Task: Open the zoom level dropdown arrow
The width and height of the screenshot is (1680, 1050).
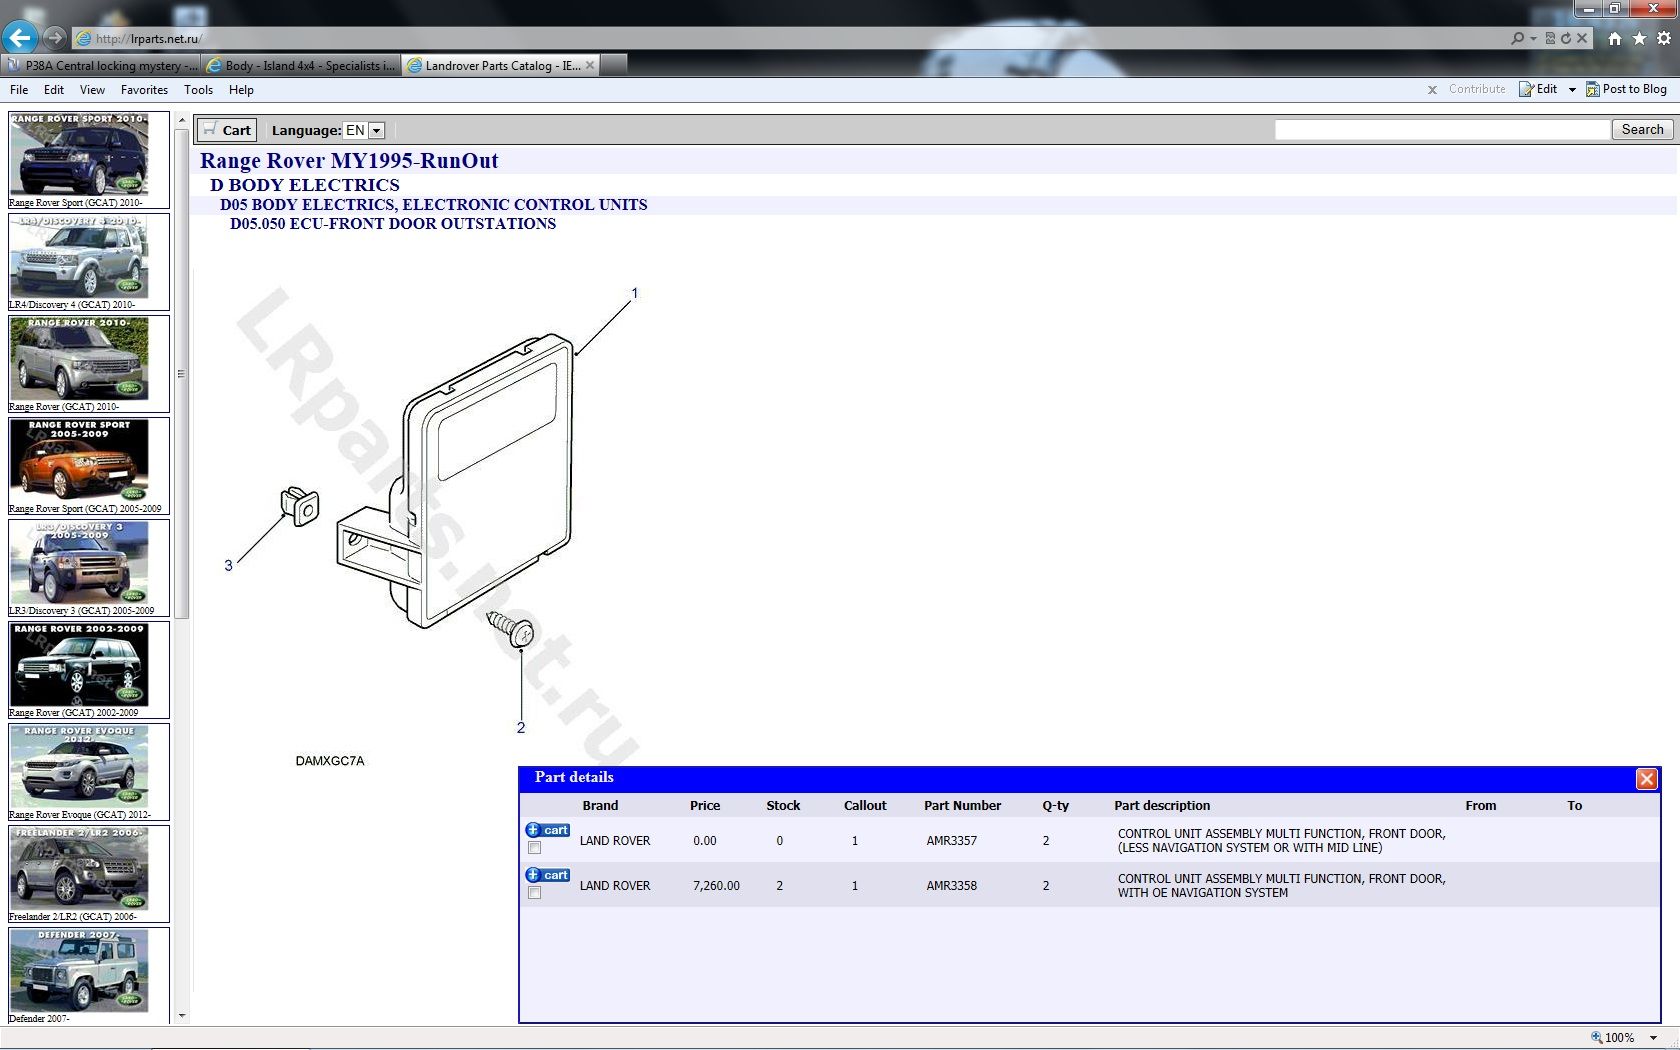Action: pos(1653,1038)
